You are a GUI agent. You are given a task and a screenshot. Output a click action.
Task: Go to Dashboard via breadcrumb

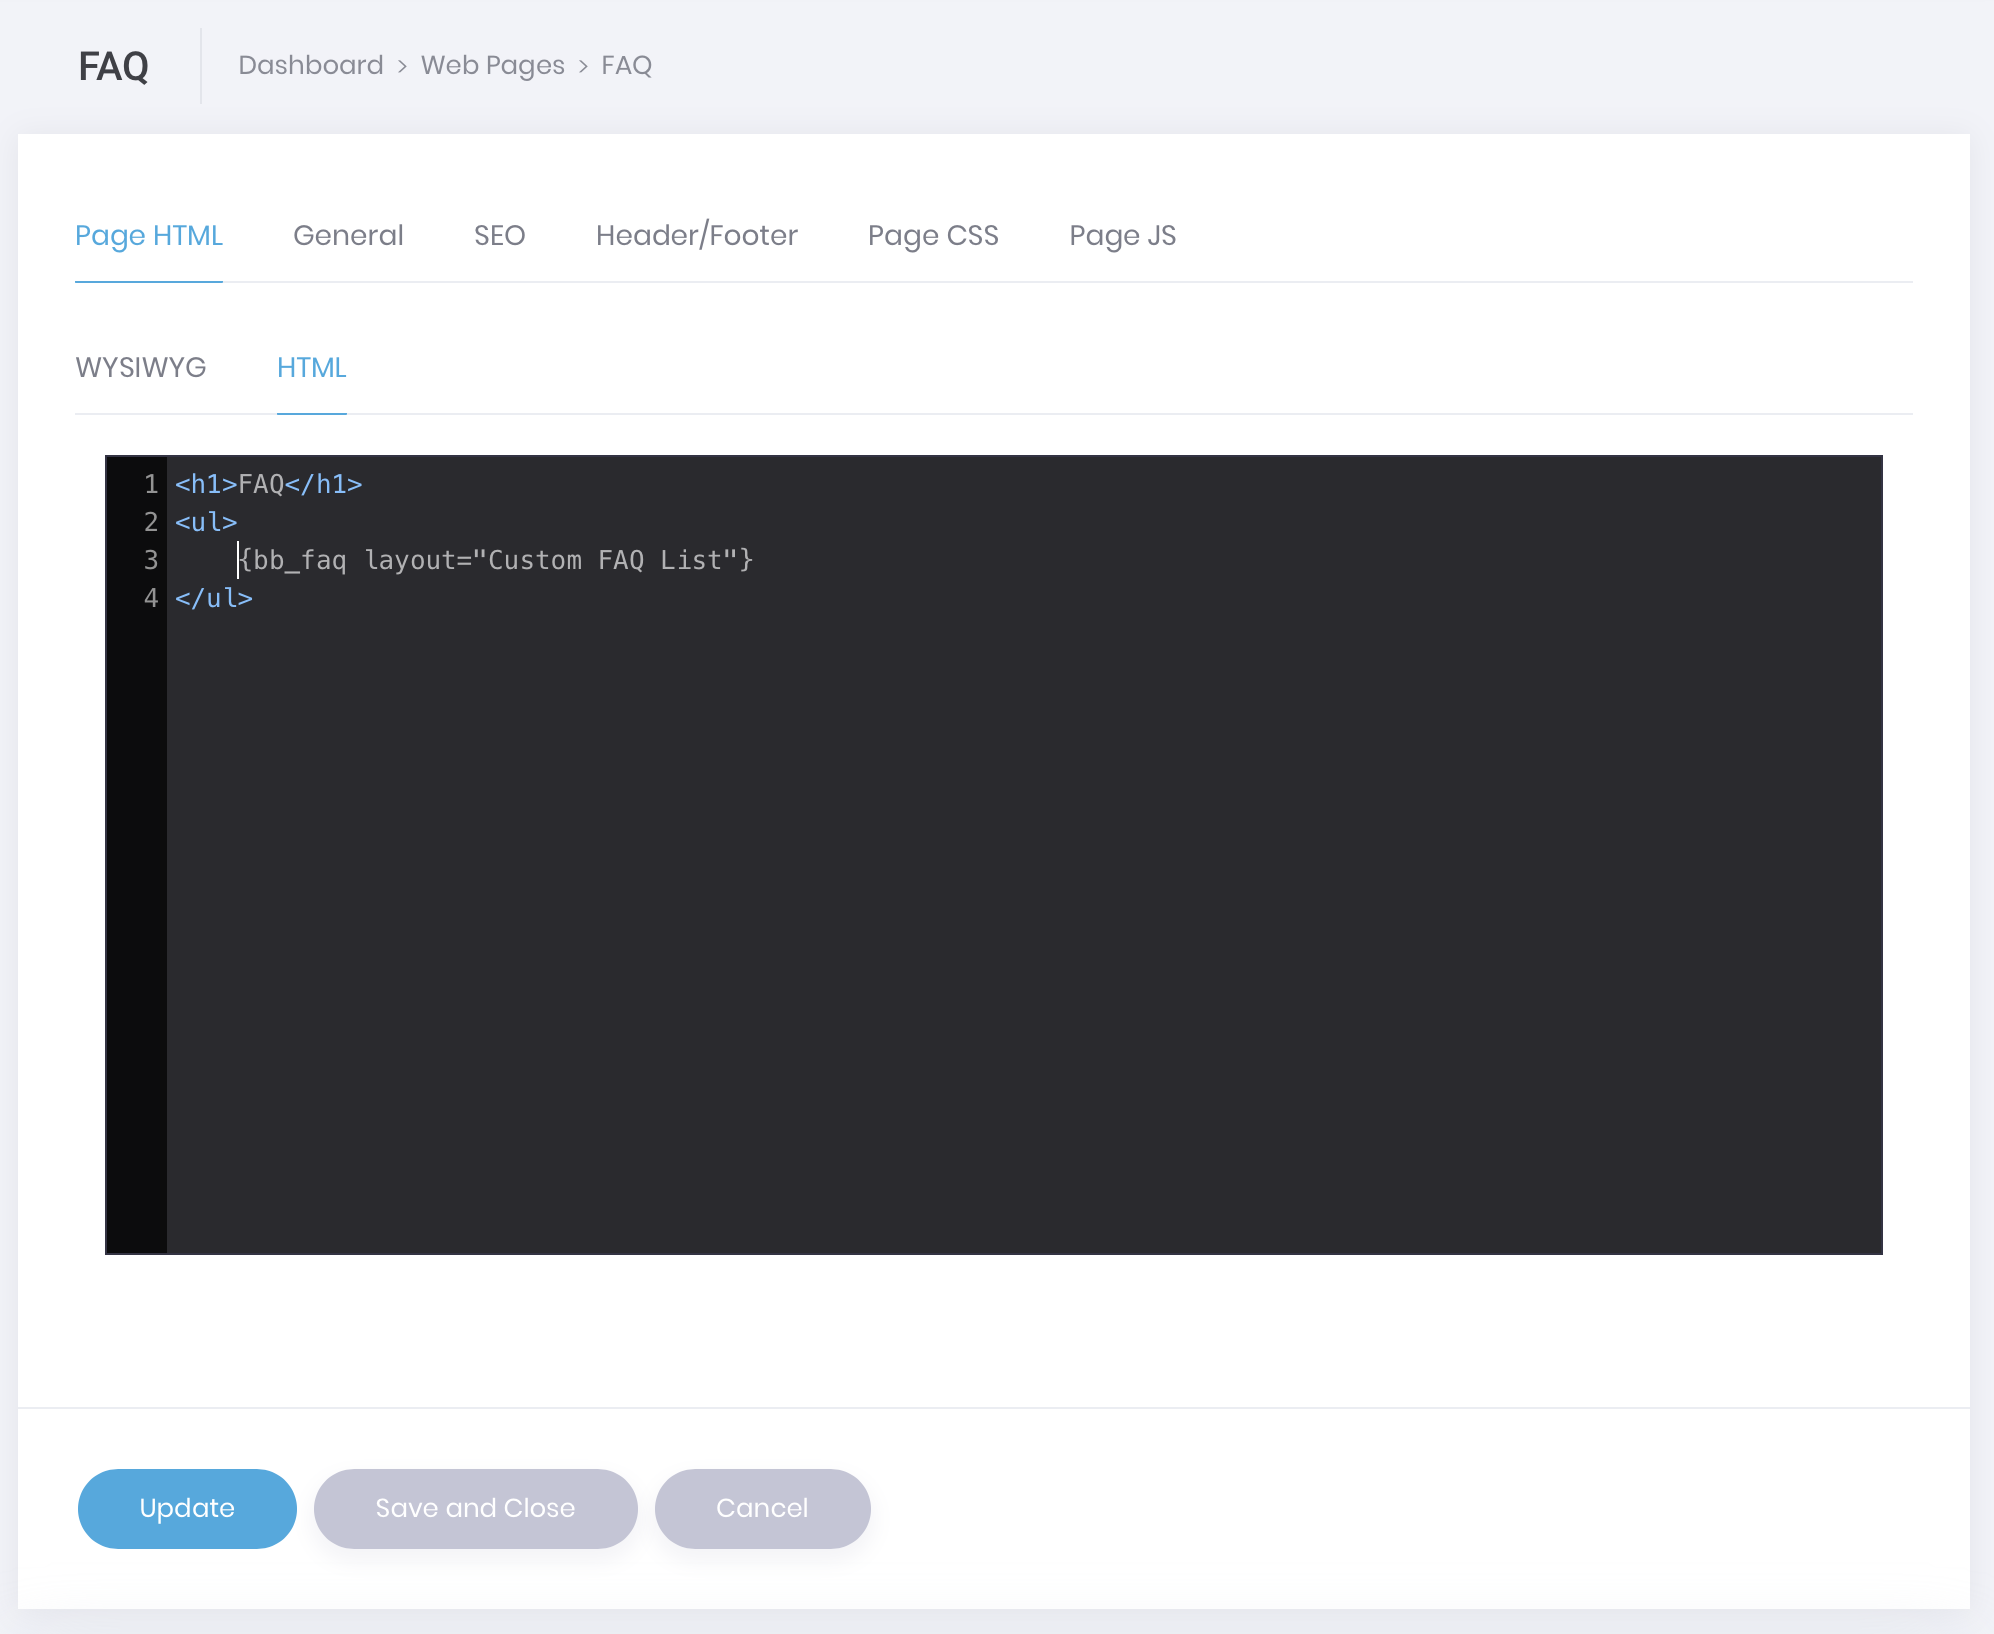point(311,65)
